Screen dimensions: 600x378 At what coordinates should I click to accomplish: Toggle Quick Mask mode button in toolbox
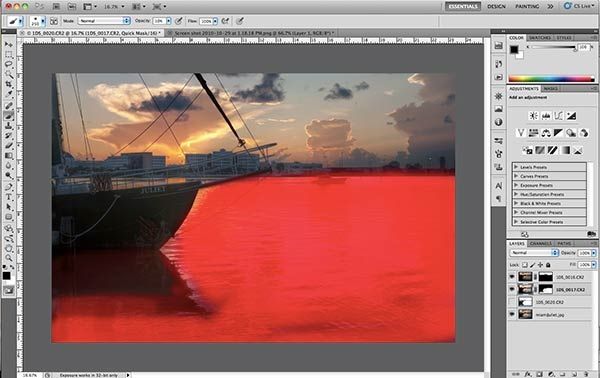[8, 291]
